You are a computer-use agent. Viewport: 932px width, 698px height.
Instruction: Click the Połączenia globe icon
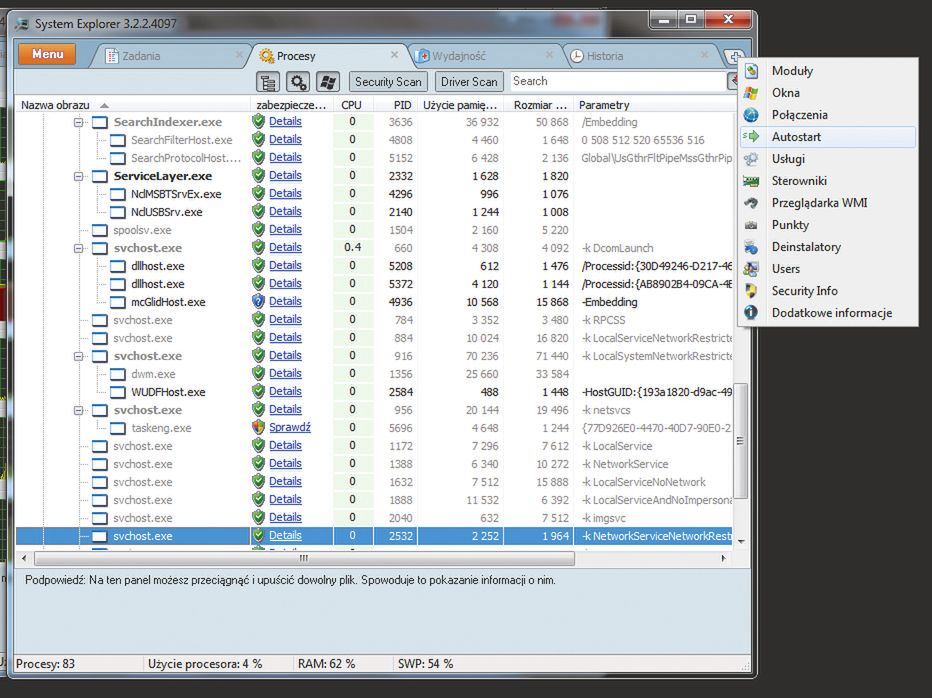click(751, 115)
